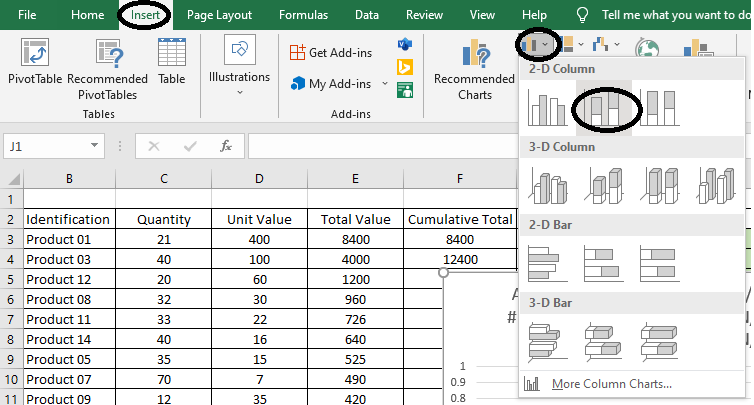Select the Product 12 cell
This screenshot has height=405, width=754.
69,279
